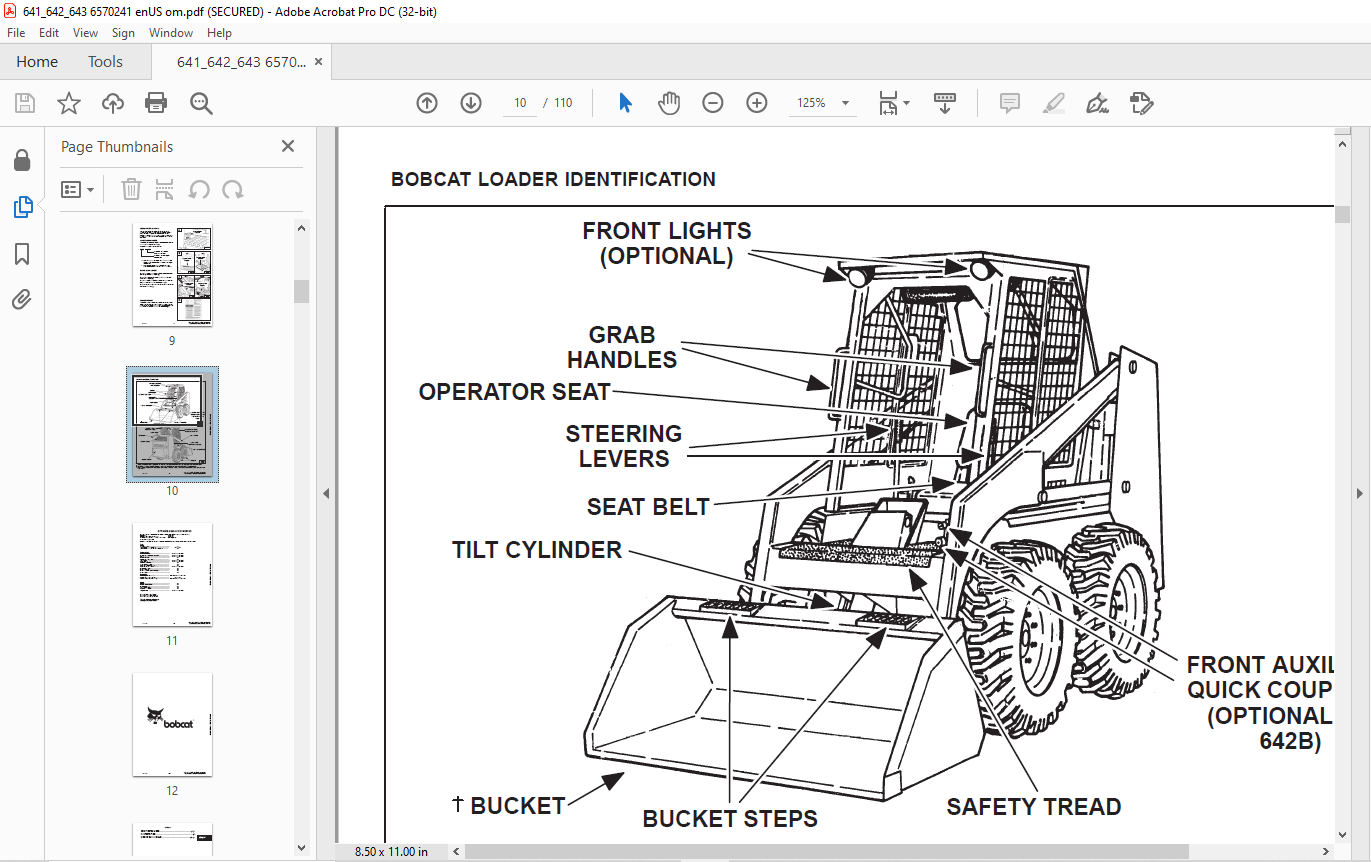Click document scroll down arrow

pyautogui.click(x=1343, y=835)
